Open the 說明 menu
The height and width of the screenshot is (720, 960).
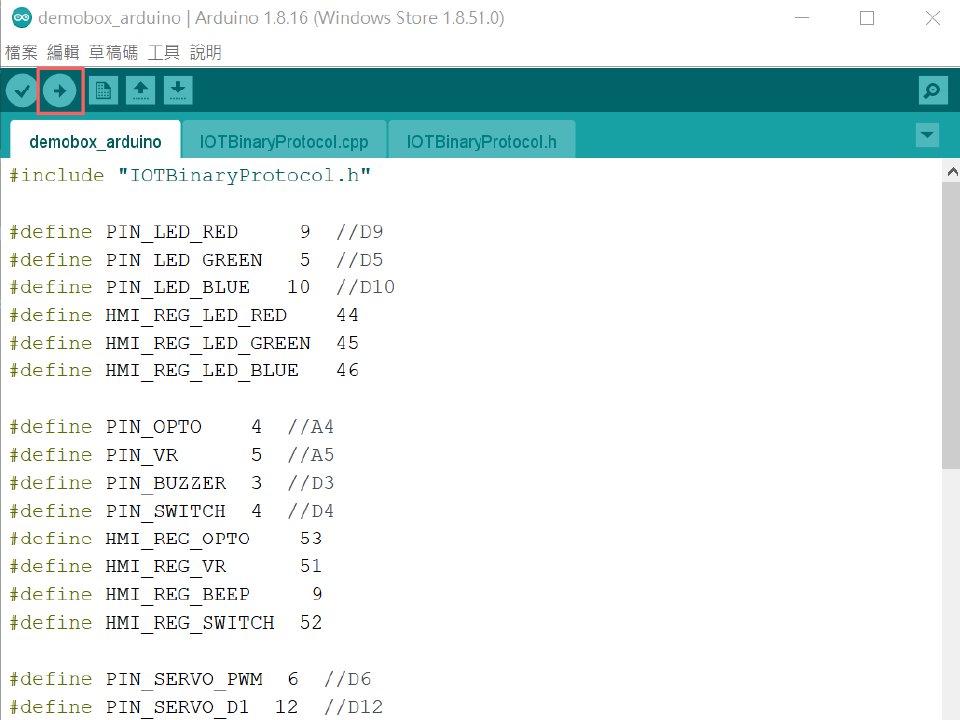(205, 52)
